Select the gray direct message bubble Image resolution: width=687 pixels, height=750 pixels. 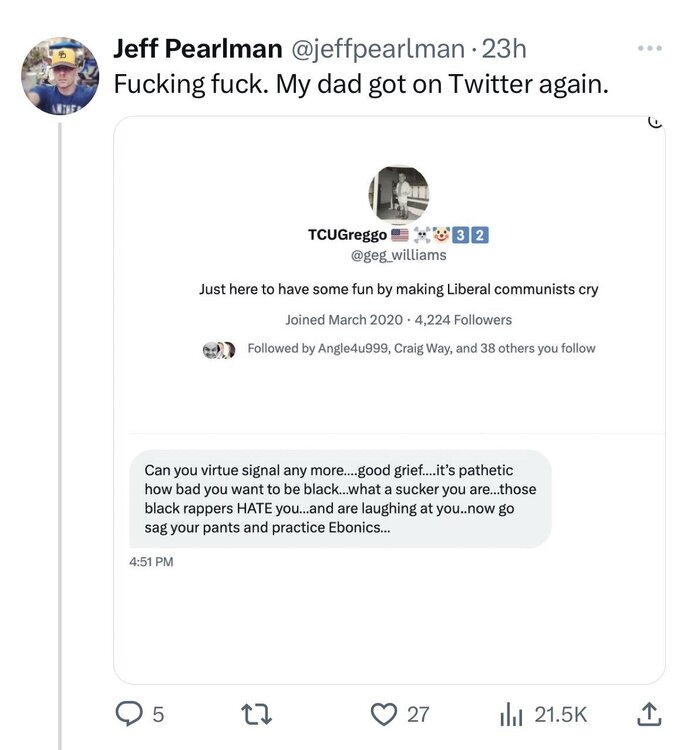point(340,499)
